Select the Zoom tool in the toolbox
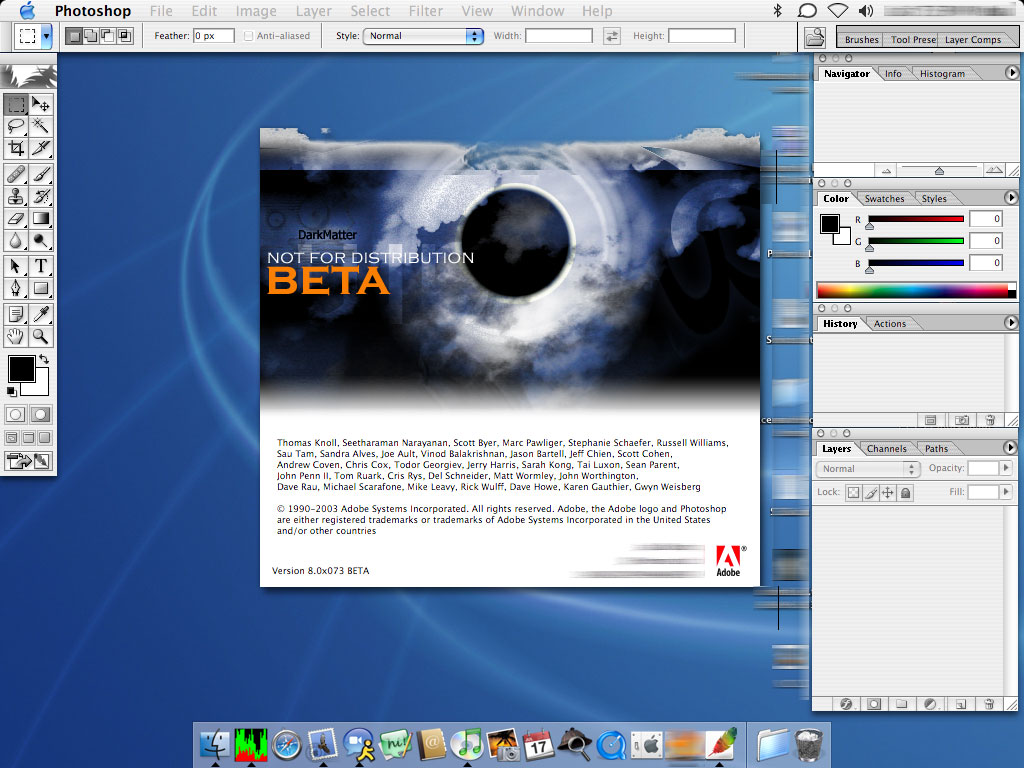The width and height of the screenshot is (1024, 768). 40,336
